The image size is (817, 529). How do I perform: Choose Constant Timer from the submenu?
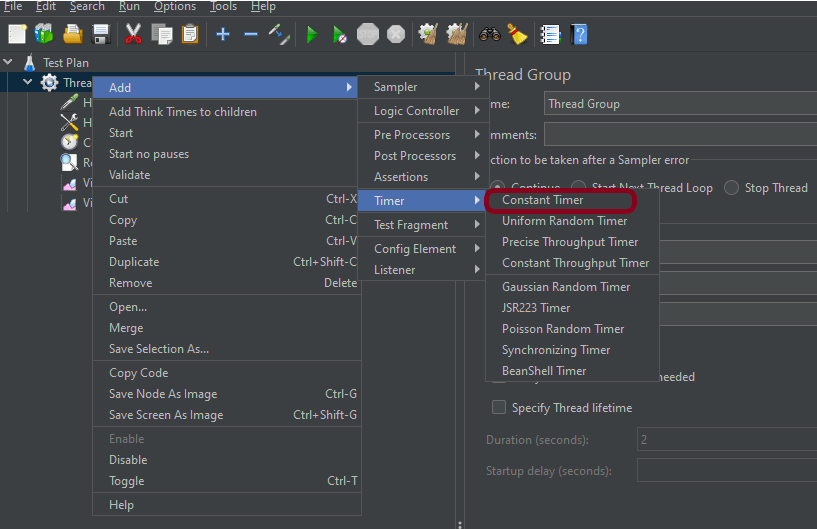[x=543, y=200]
